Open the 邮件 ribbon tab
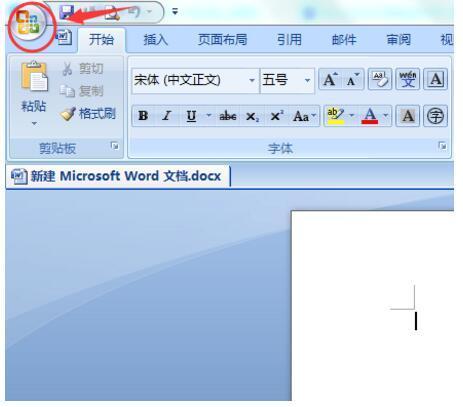Screen dimensions: 463x407 coord(344,40)
